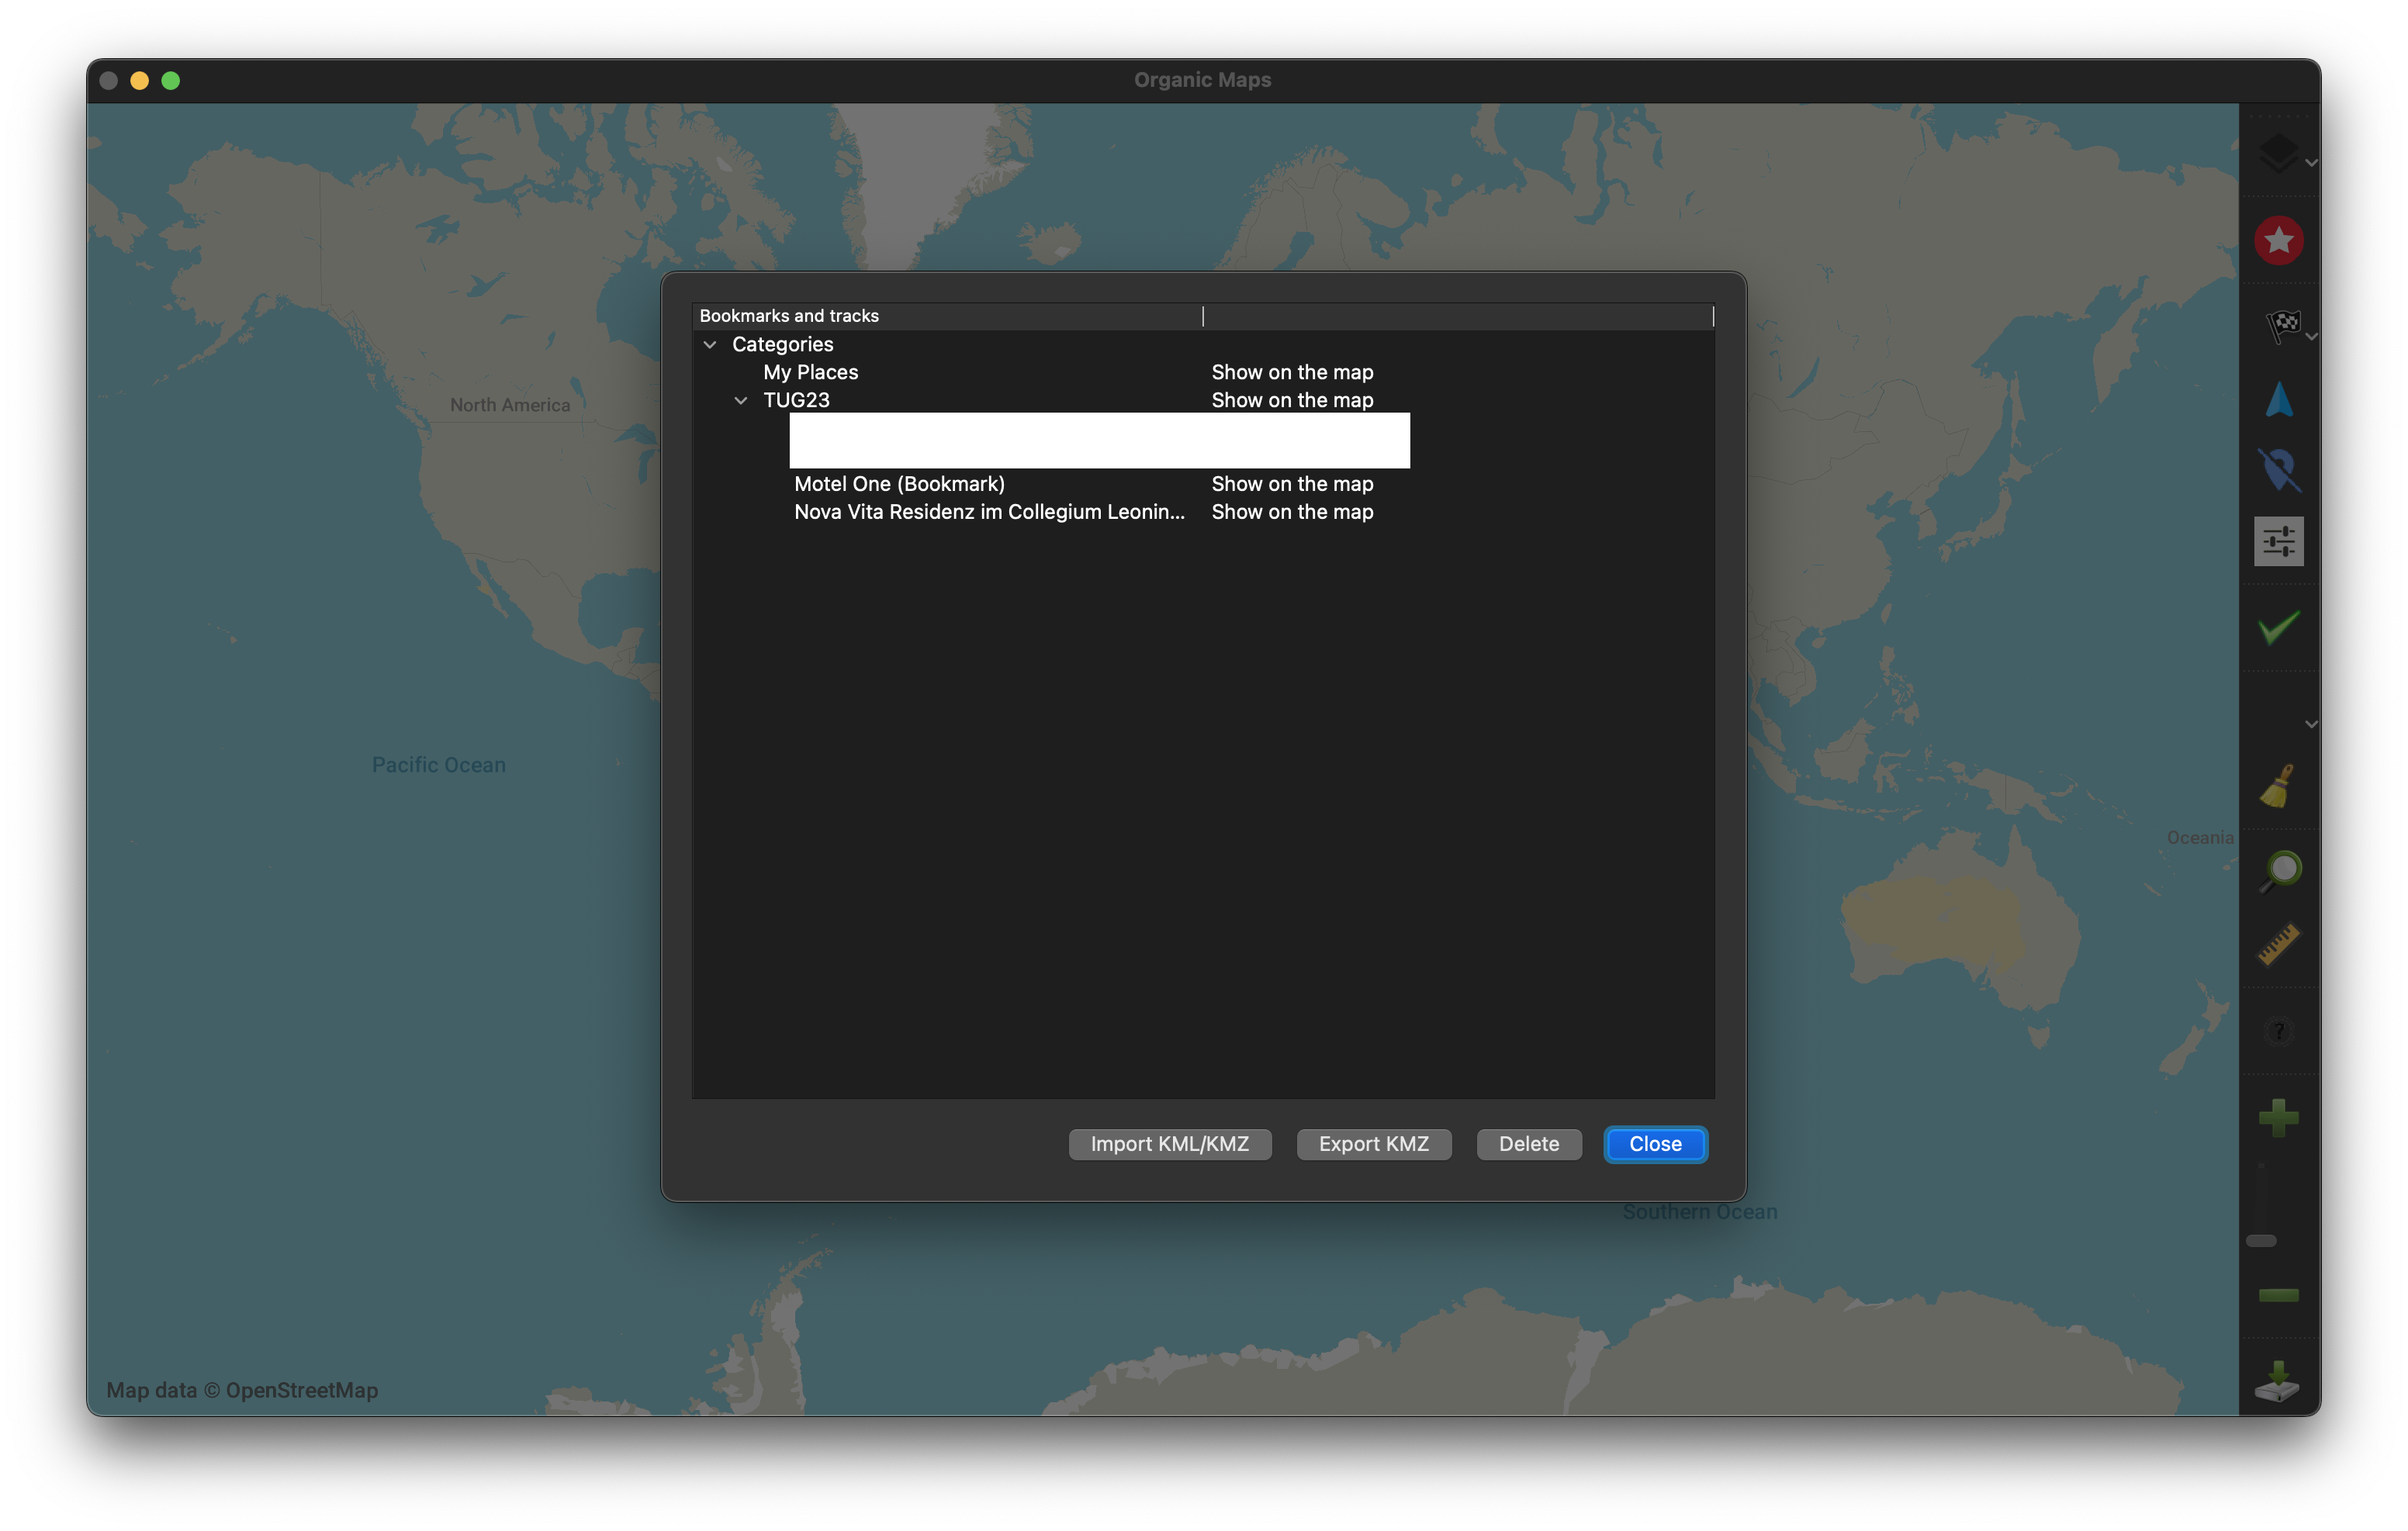Viewport: 2408px width, 1531px height.
Task: Toggle Show on the map for My Places
Action: [x=1291, y=372]
